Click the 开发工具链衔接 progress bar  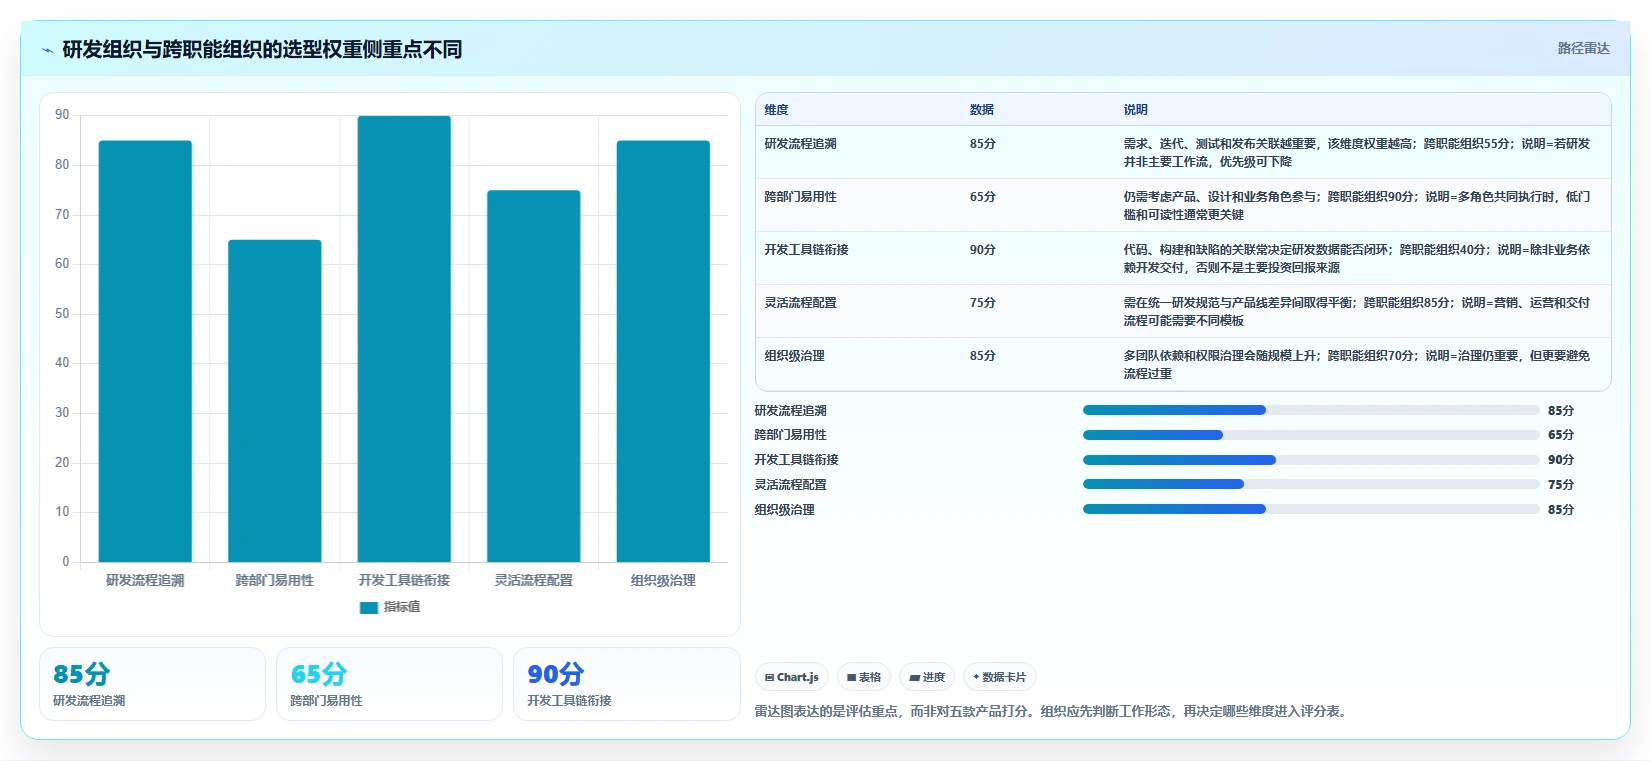pyautogui.click(x=1311, y=460)
